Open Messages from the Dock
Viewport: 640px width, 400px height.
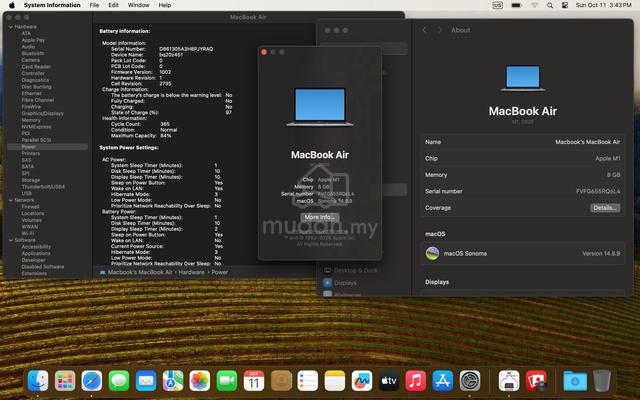119,380
